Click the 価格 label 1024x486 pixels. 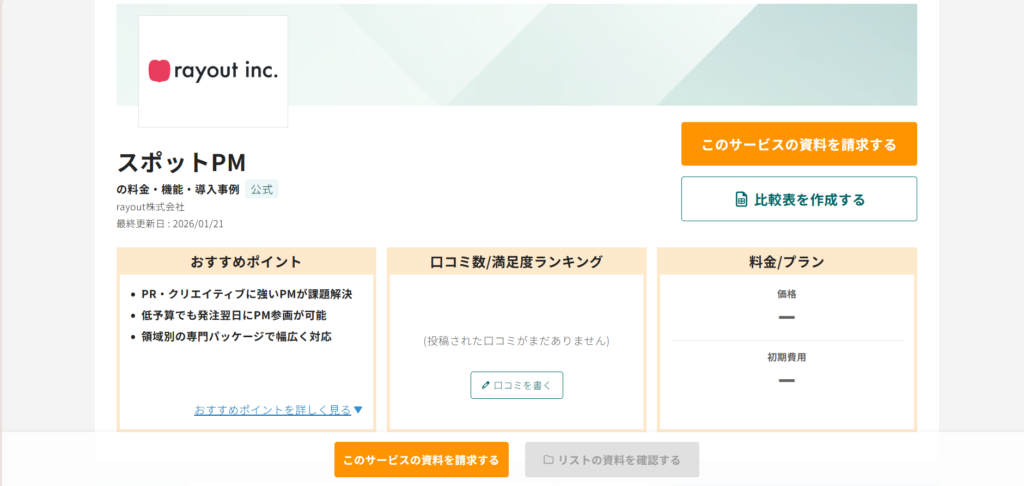coord(786,294)
